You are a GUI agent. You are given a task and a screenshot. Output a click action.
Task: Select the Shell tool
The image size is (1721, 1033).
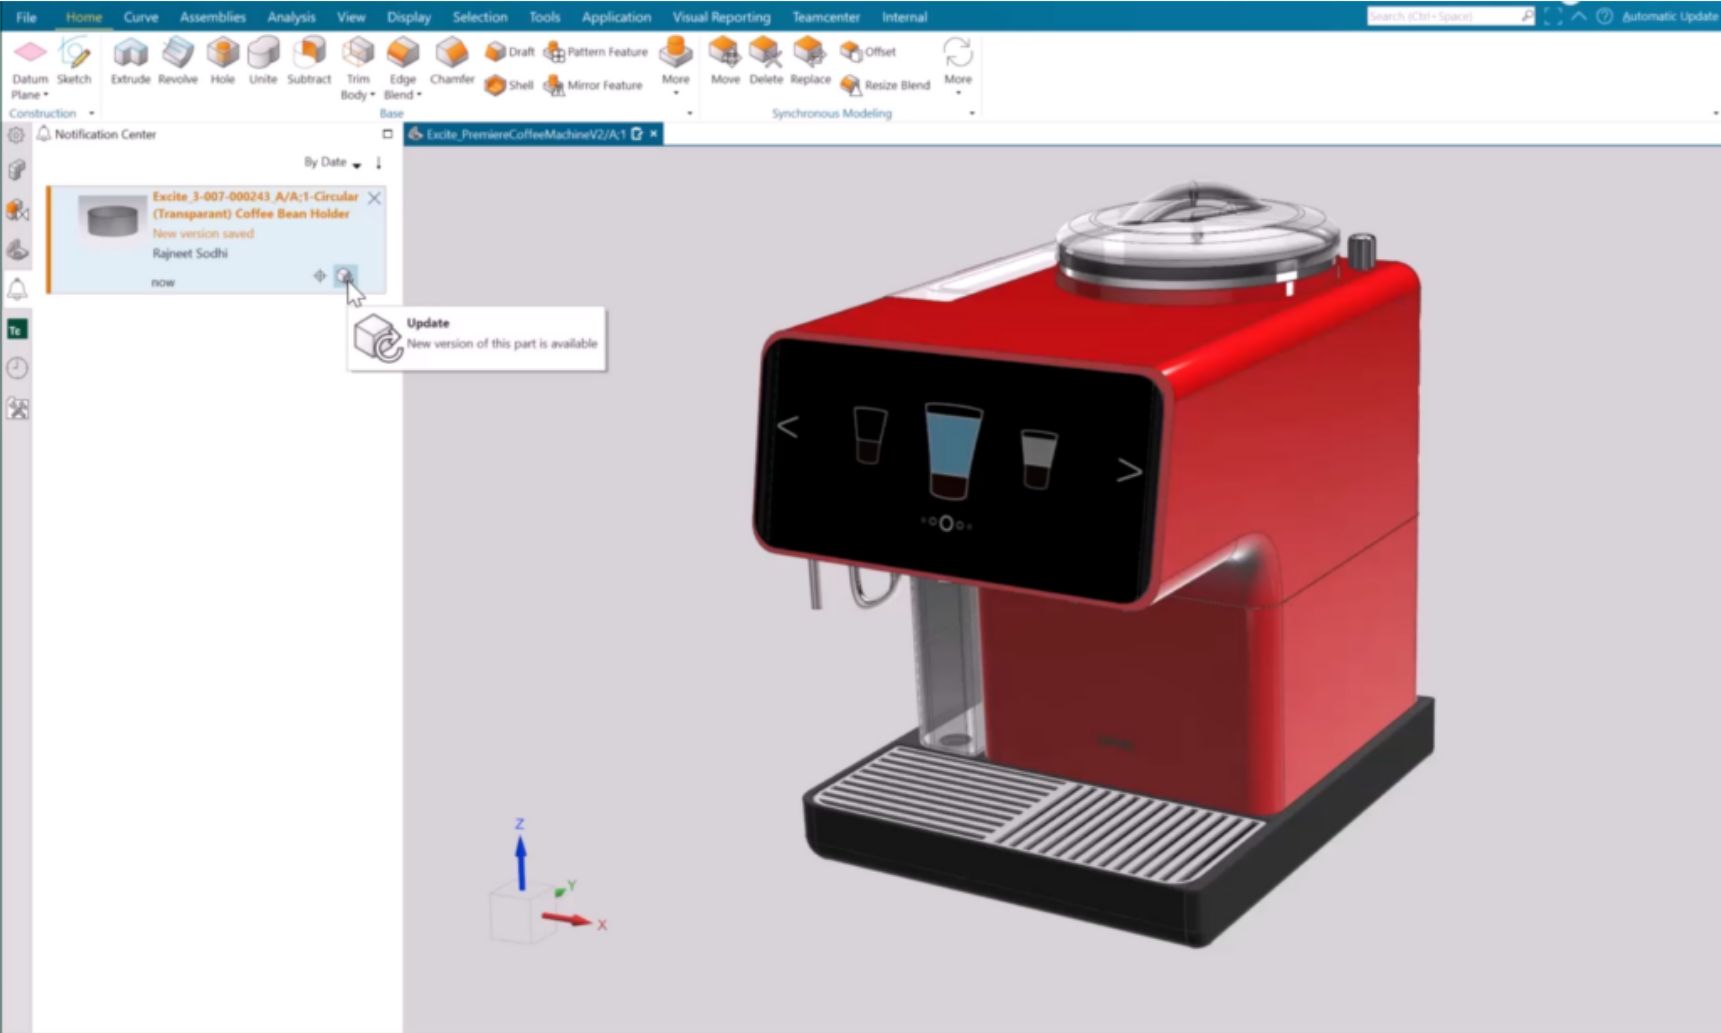point(508,85)
